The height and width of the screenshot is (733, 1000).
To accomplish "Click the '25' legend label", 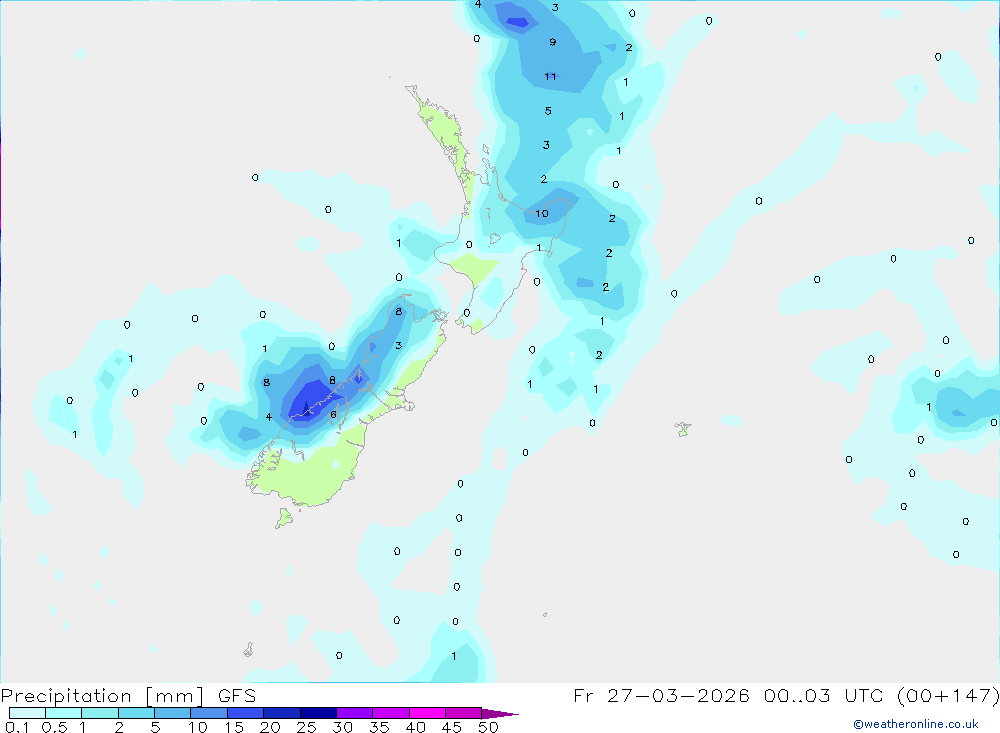I will [307, 727].
